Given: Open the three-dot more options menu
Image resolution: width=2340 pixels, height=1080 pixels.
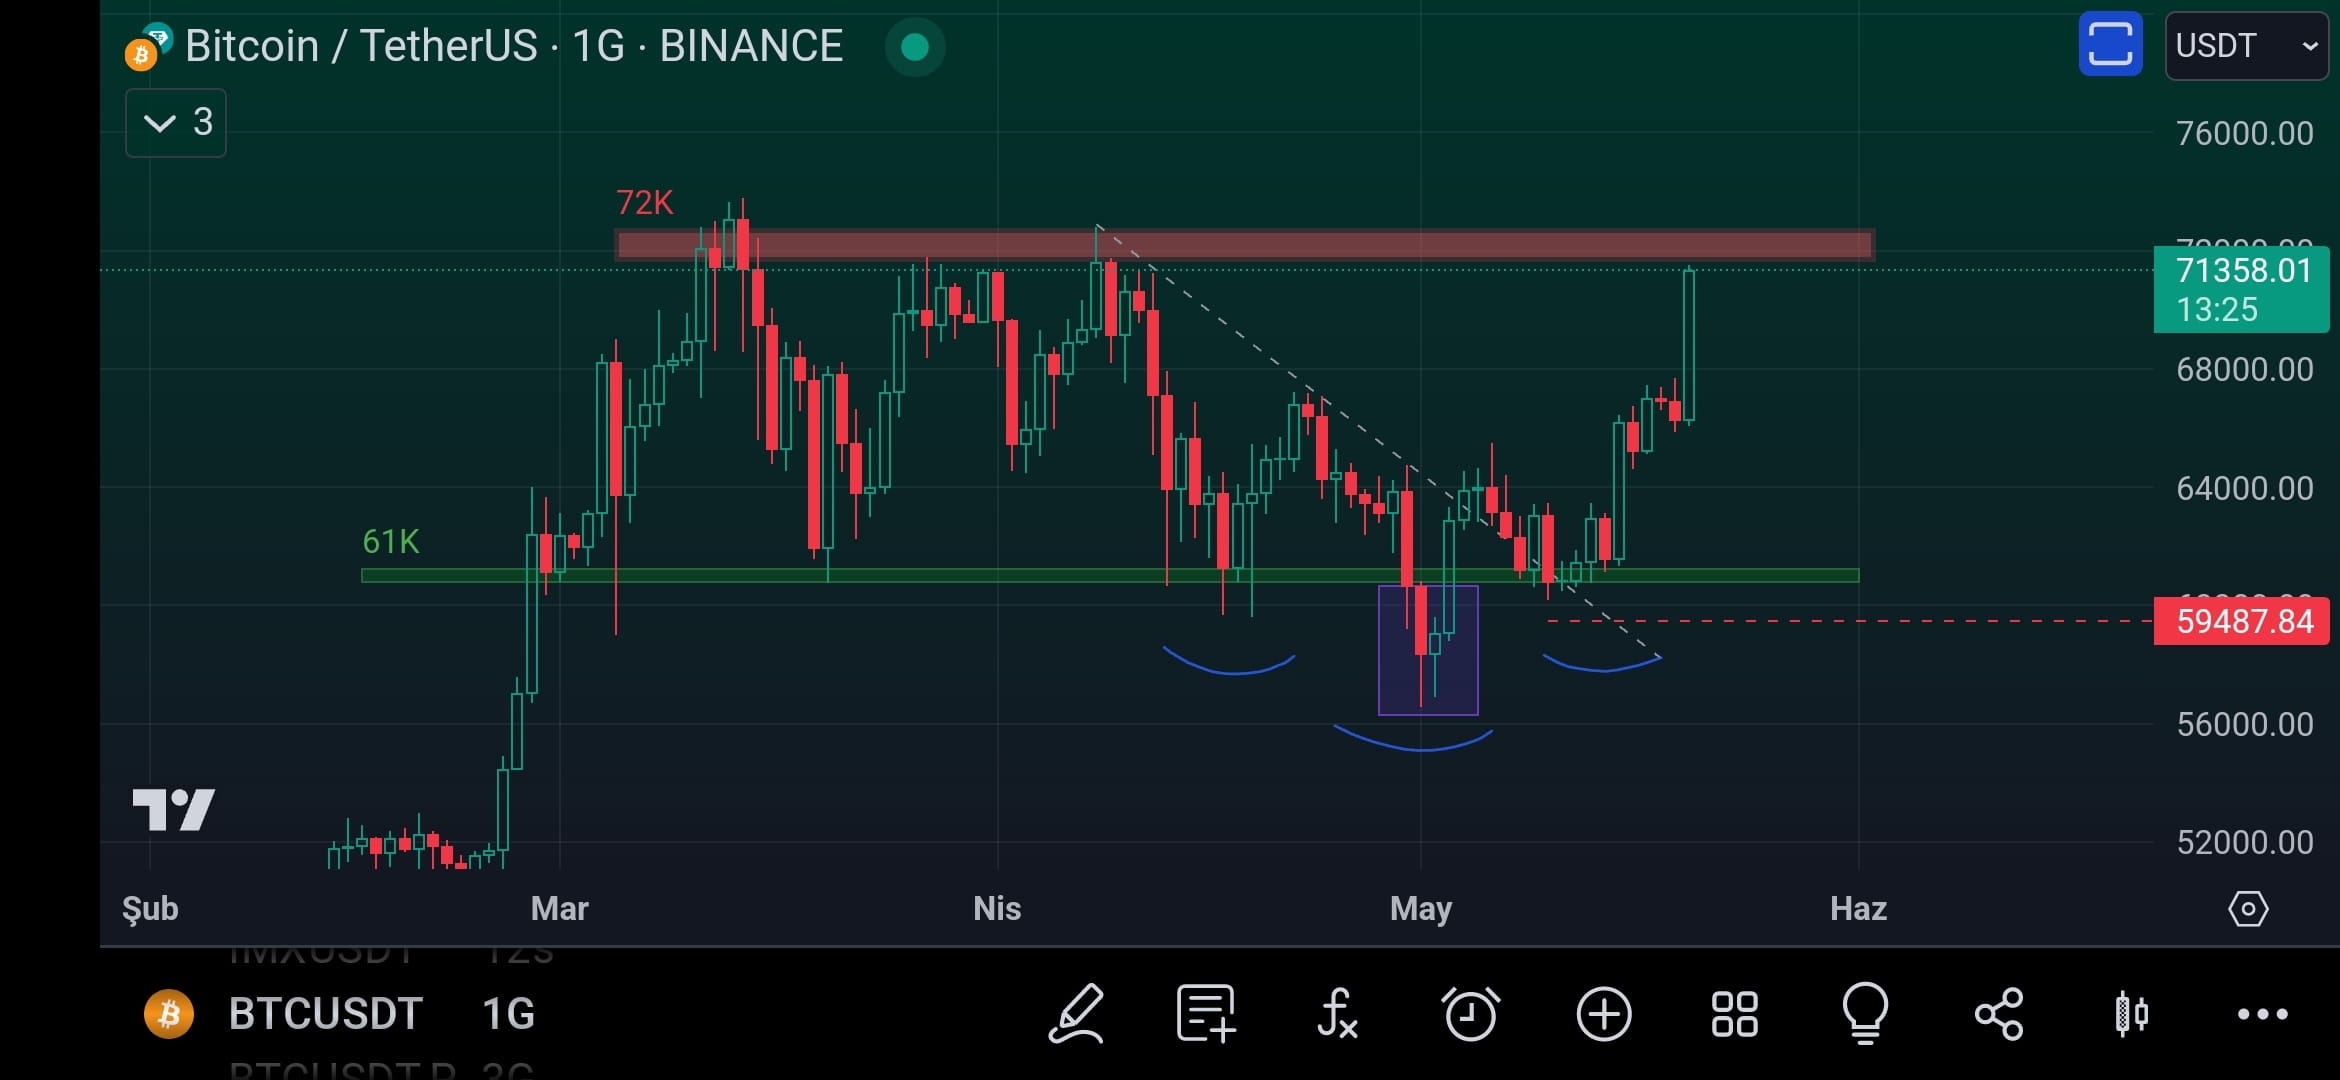Looking at the screenshot, I should pyautogui.click(x=2262, y=1014).
